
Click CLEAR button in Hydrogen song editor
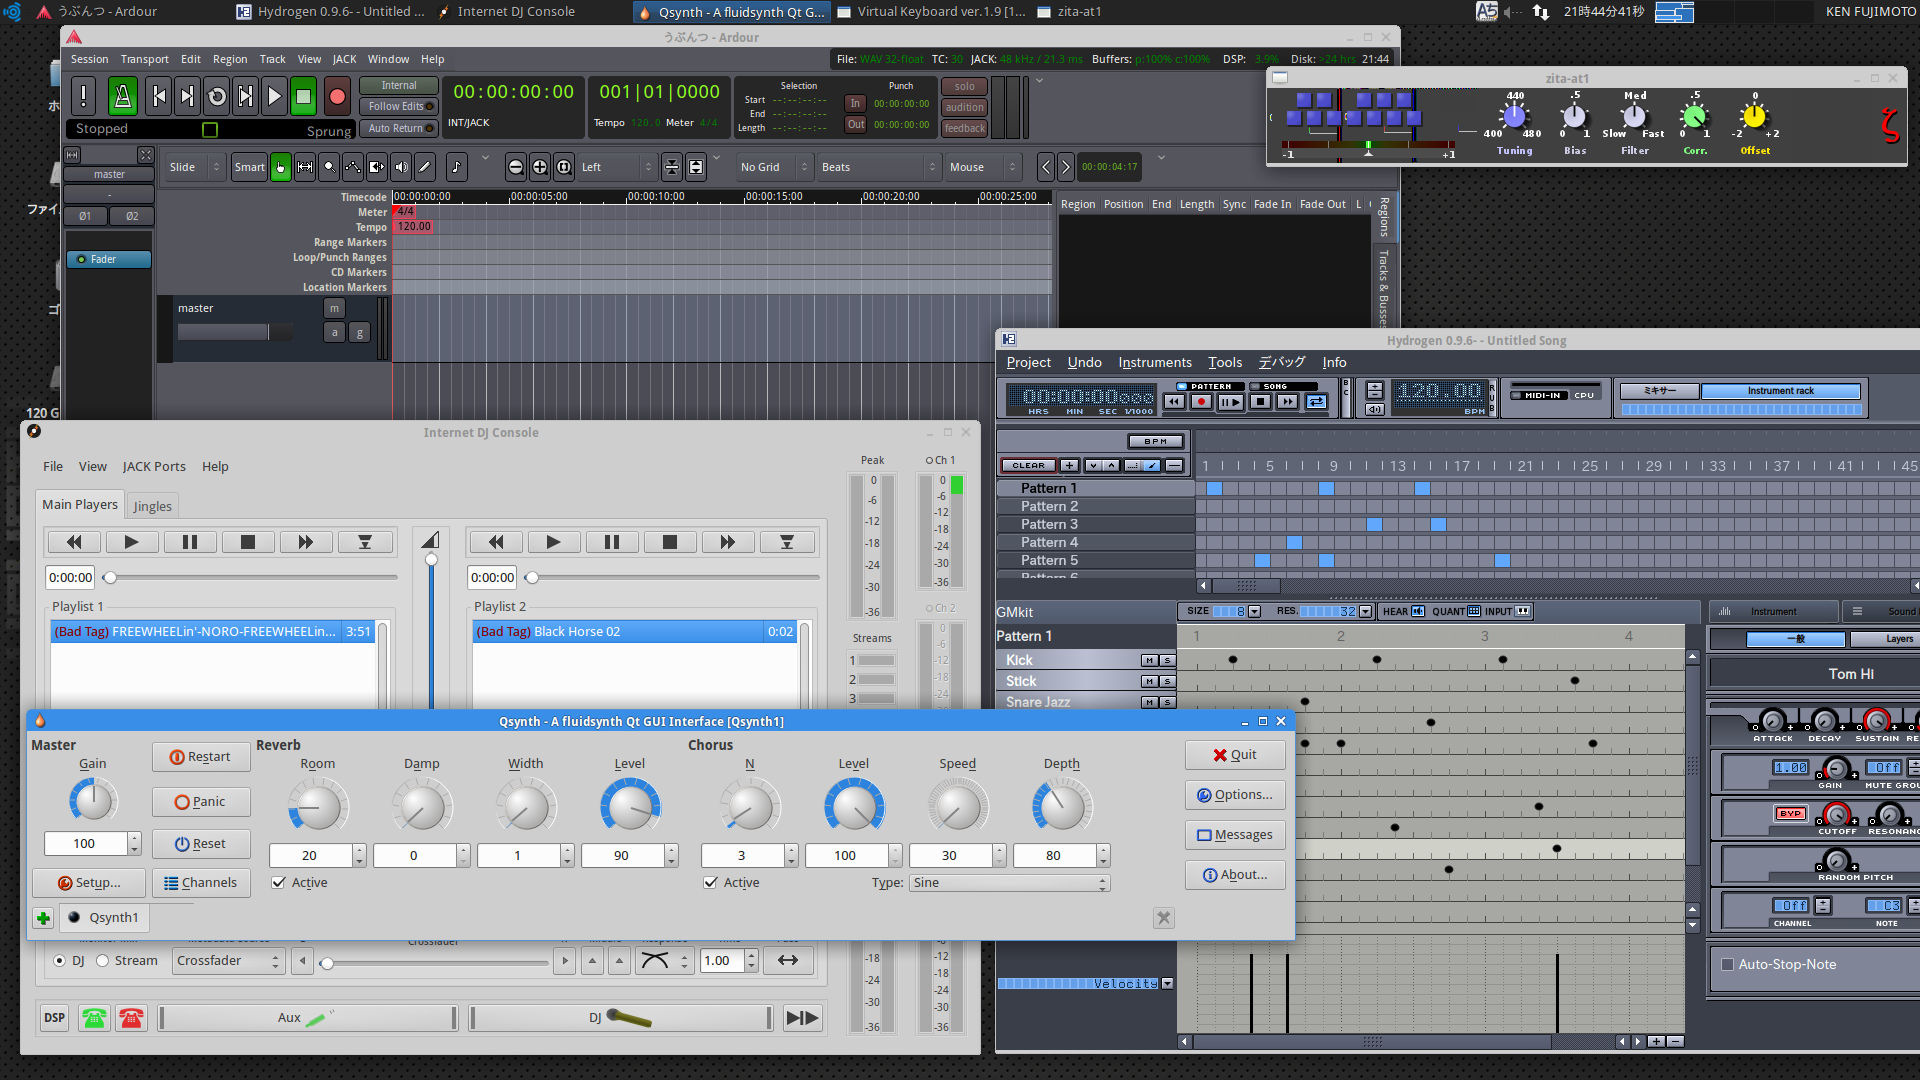click(1028, 466)
